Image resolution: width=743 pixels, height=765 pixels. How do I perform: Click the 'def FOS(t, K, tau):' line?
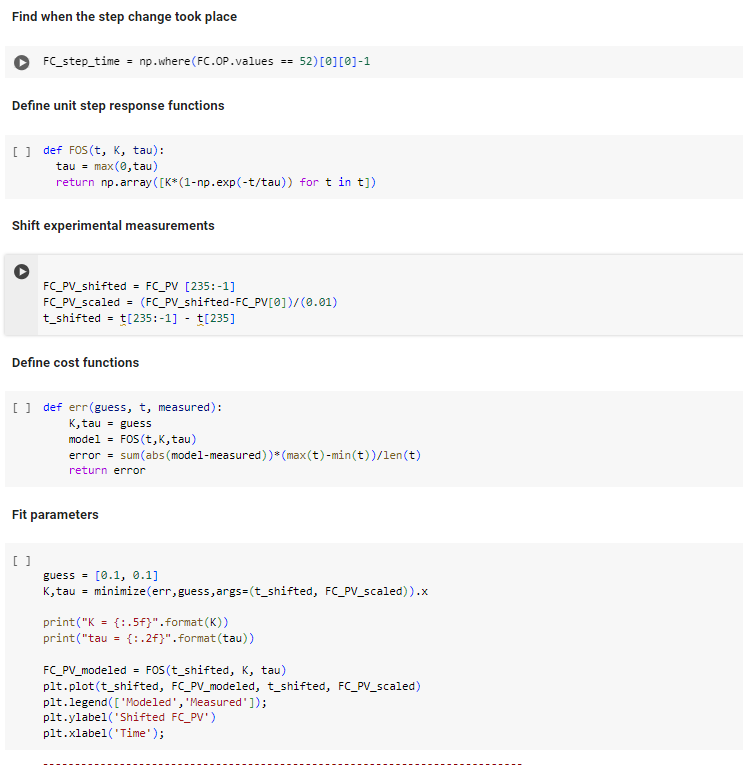[x=103, y=150]
